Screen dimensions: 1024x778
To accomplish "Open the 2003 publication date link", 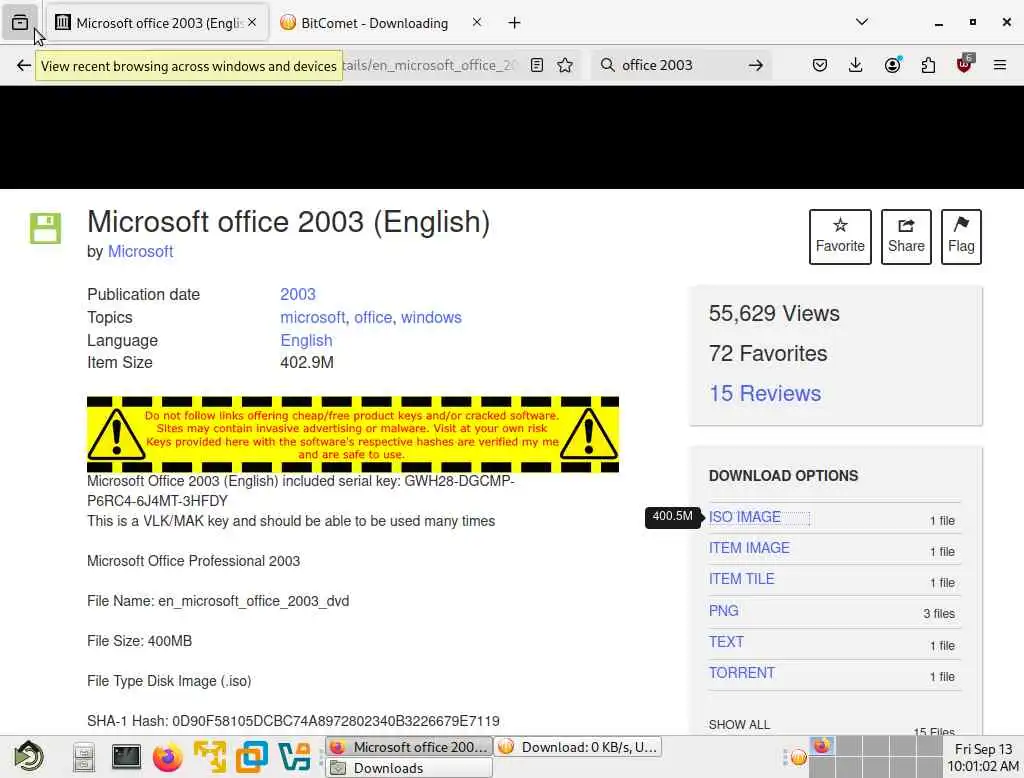I will [x=298, y=294].
